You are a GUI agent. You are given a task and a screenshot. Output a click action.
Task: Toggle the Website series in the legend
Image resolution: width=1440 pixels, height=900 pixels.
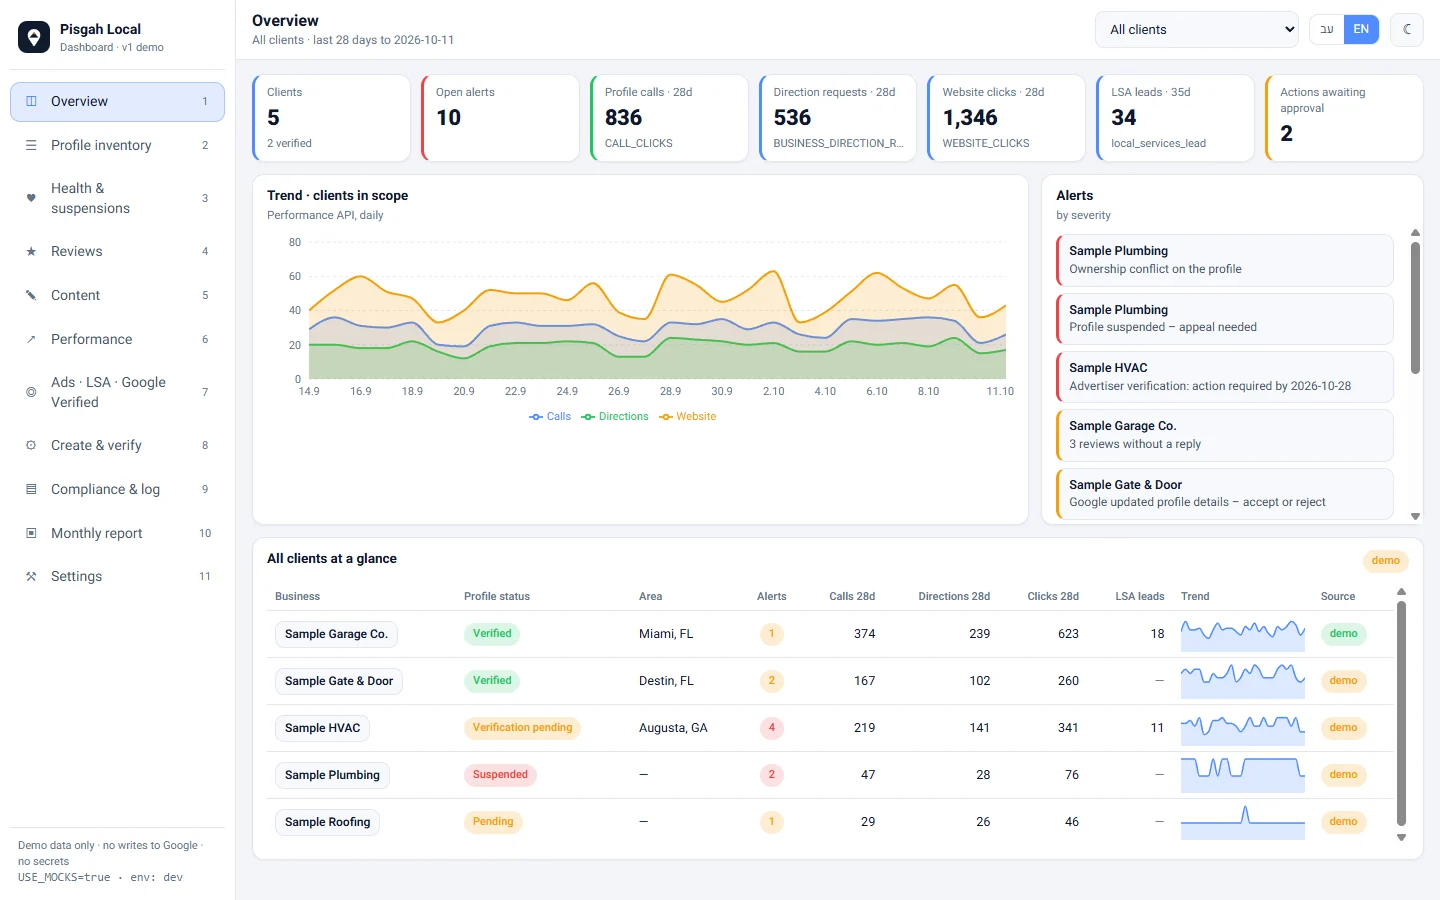pyautogui.click(x=688, y=416)
